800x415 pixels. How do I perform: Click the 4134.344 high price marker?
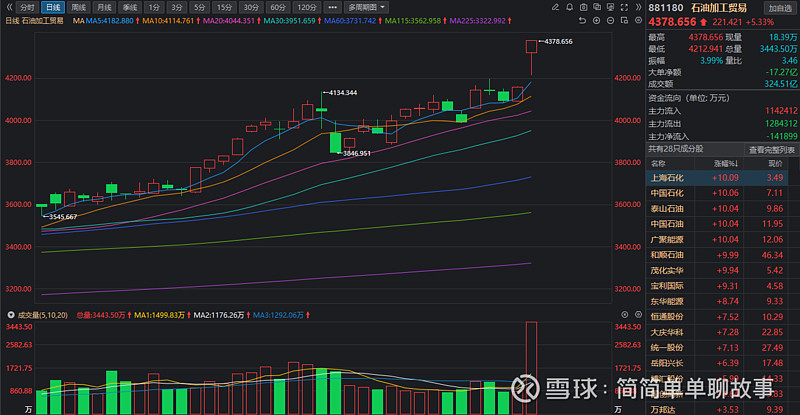point(339,92)
